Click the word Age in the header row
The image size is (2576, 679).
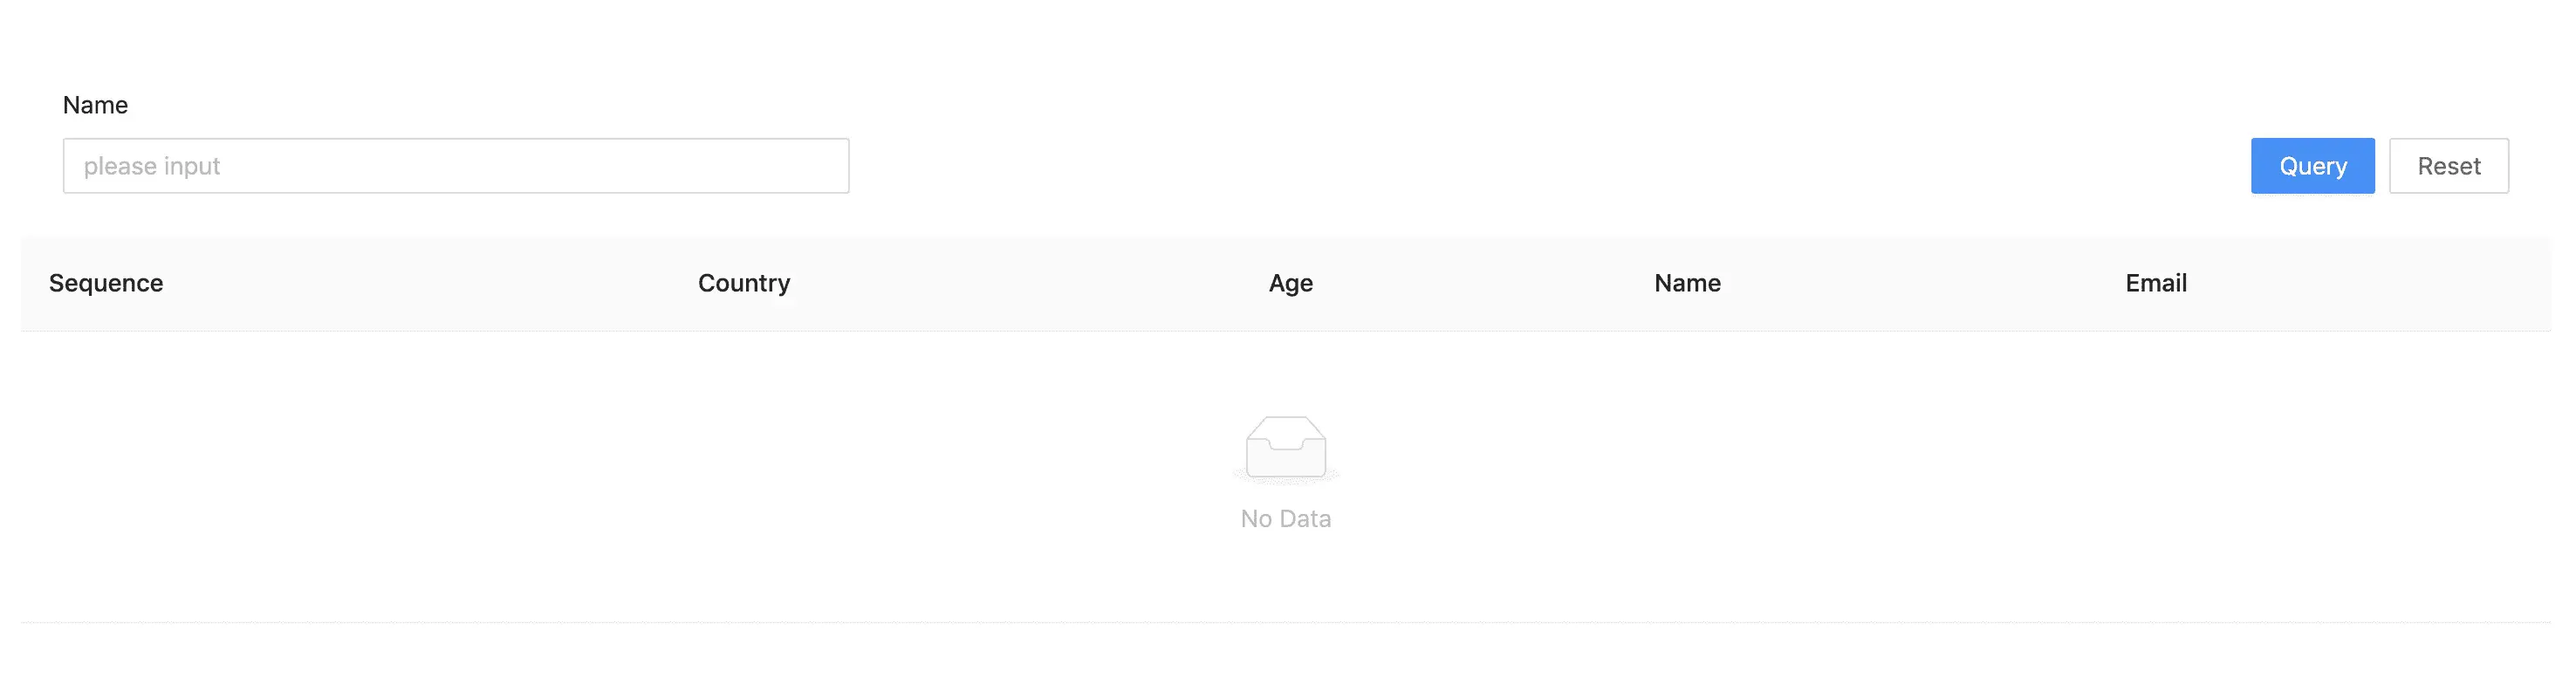(x=1290, y=283)
